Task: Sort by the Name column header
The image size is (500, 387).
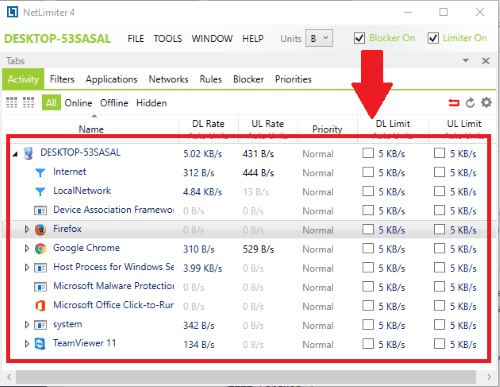Action: tap(91, 129)
